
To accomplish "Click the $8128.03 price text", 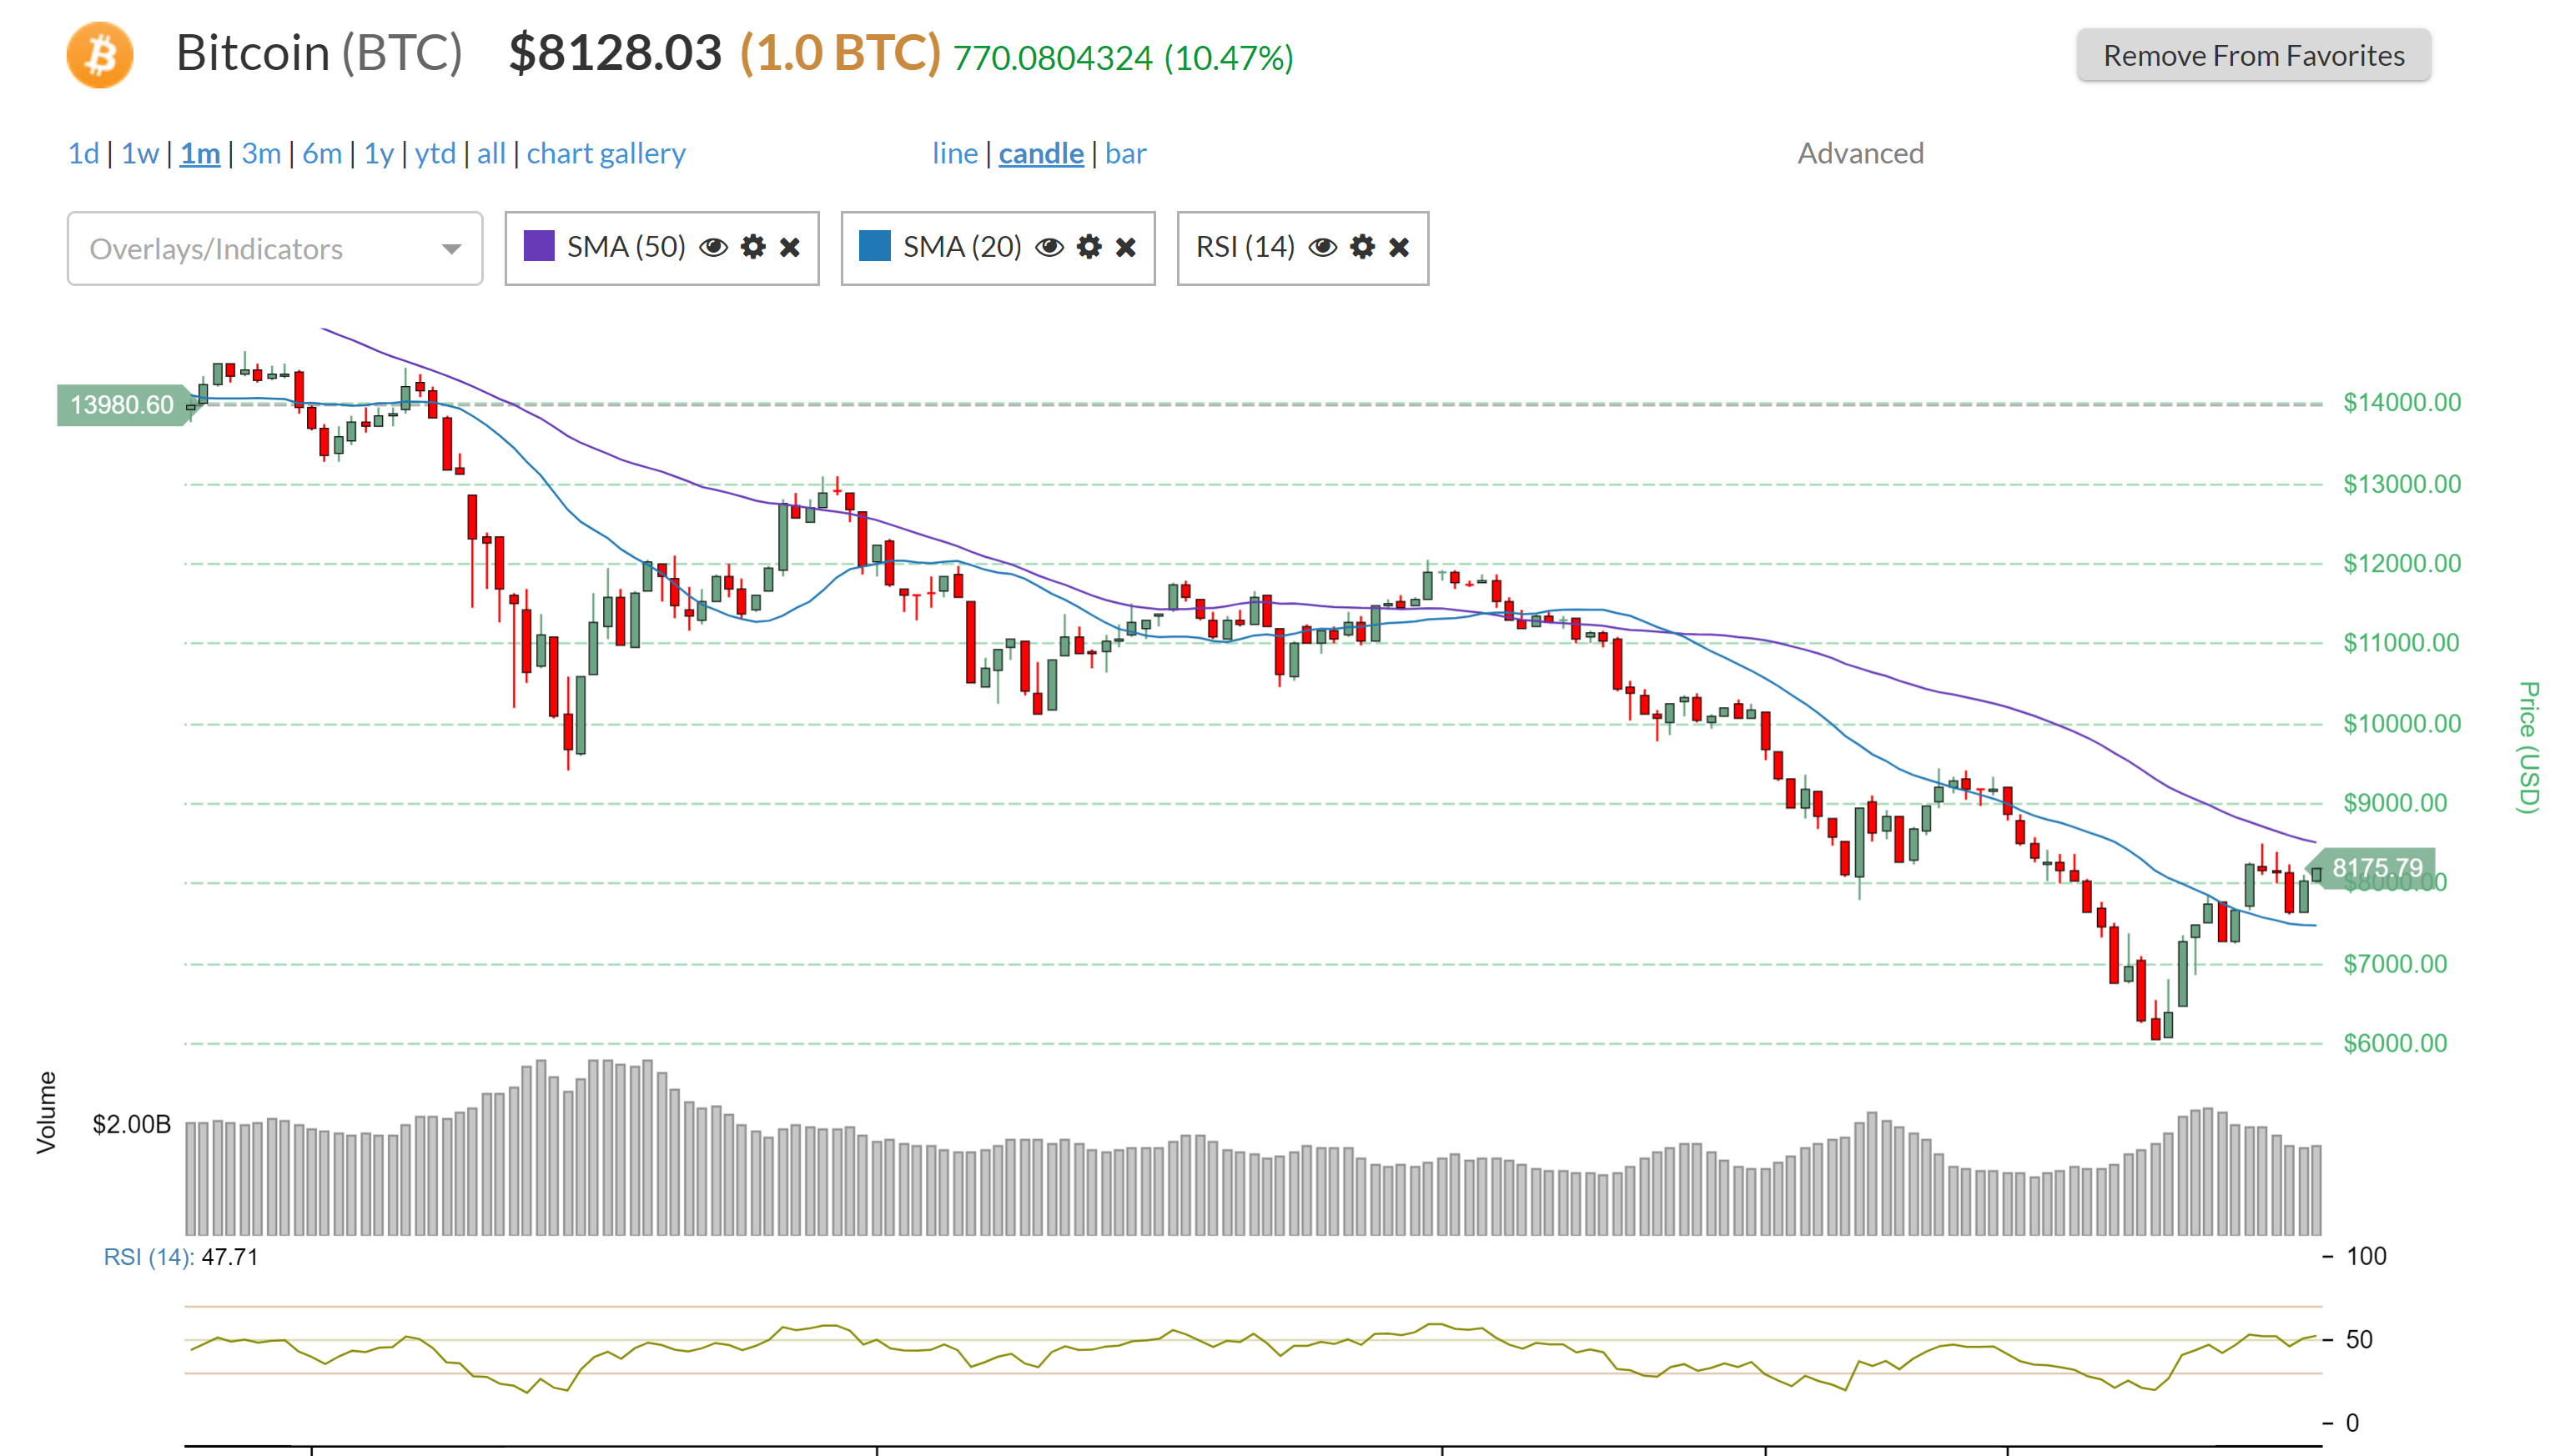I will [615, 53].
